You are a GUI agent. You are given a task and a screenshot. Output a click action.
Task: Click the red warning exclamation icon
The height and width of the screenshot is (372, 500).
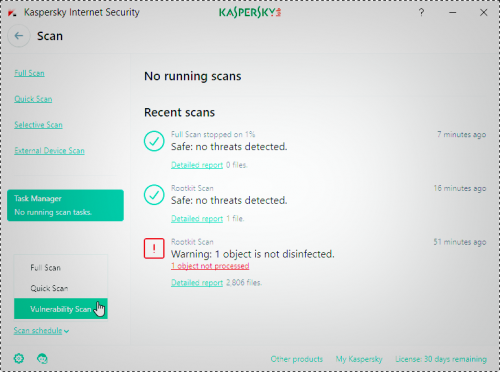pos(154,248)
